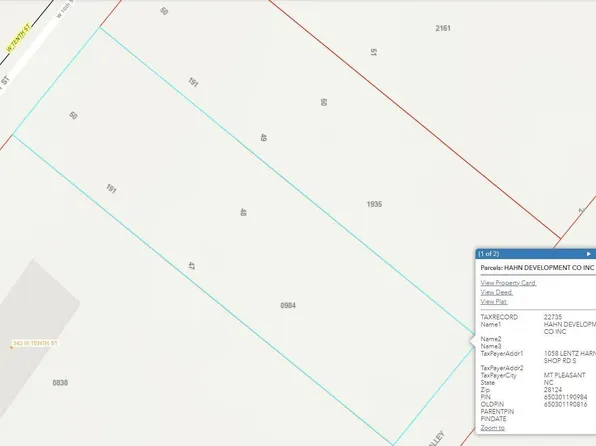The width and height of the screenshot is (596, 446).
Task: Click lot number 49 on map
Action: click(x=263, y=137)
